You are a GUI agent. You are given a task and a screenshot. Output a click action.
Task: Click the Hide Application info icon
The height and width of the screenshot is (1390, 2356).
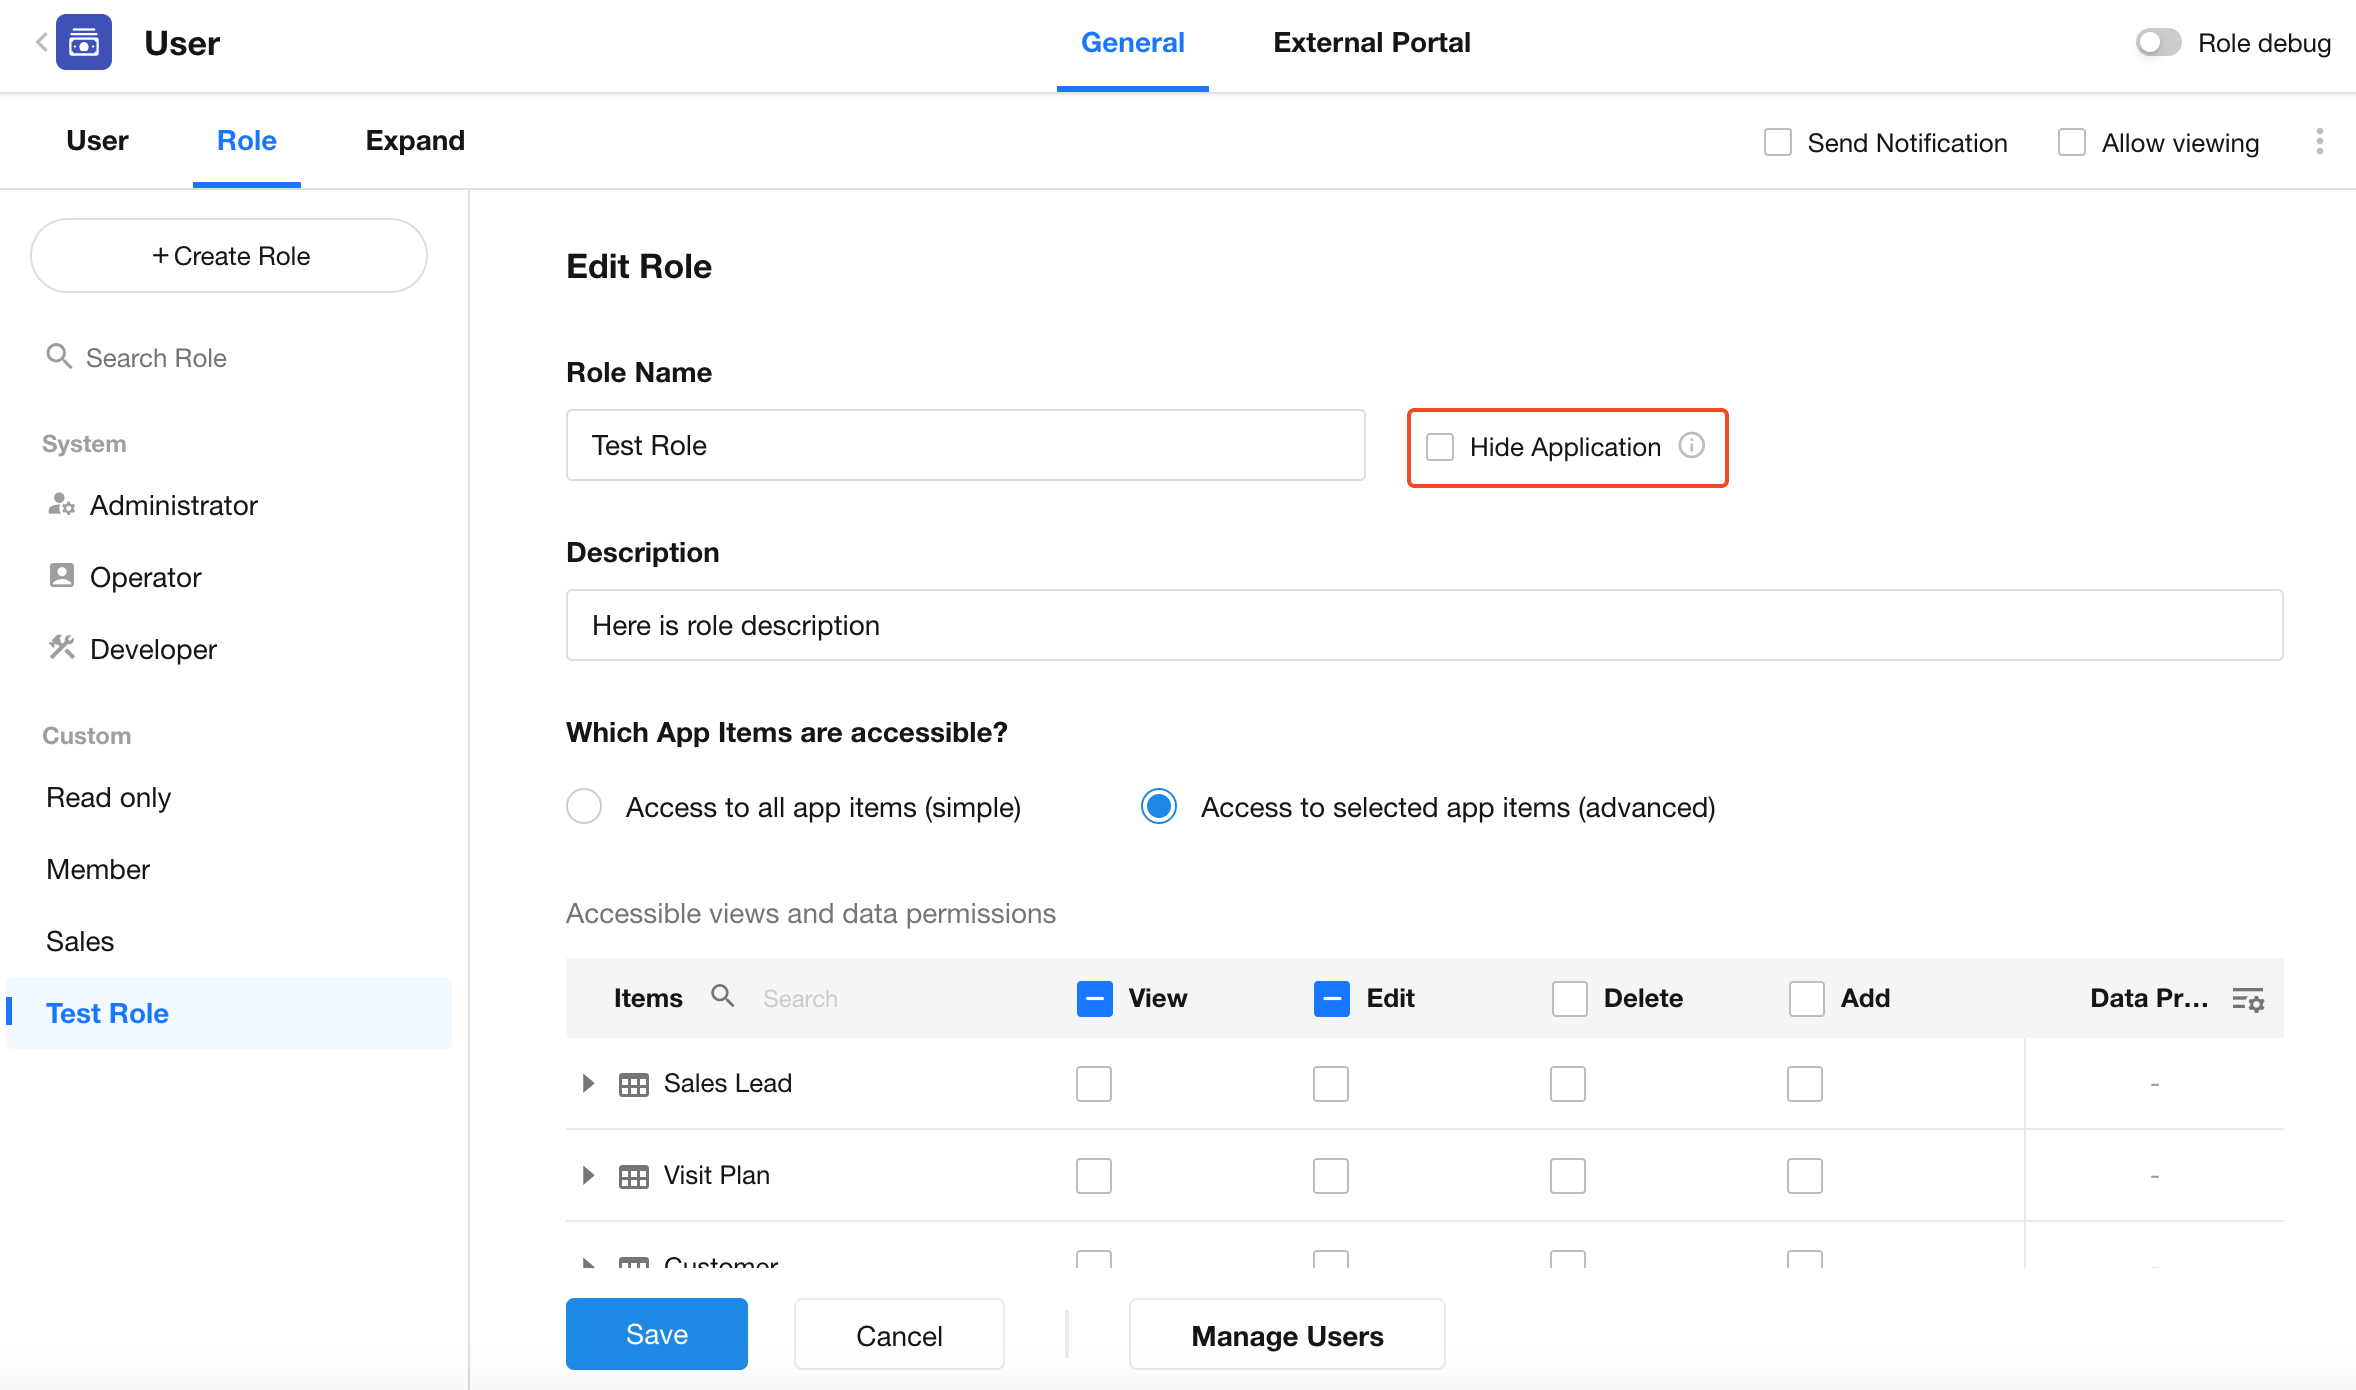(1691, 446)
